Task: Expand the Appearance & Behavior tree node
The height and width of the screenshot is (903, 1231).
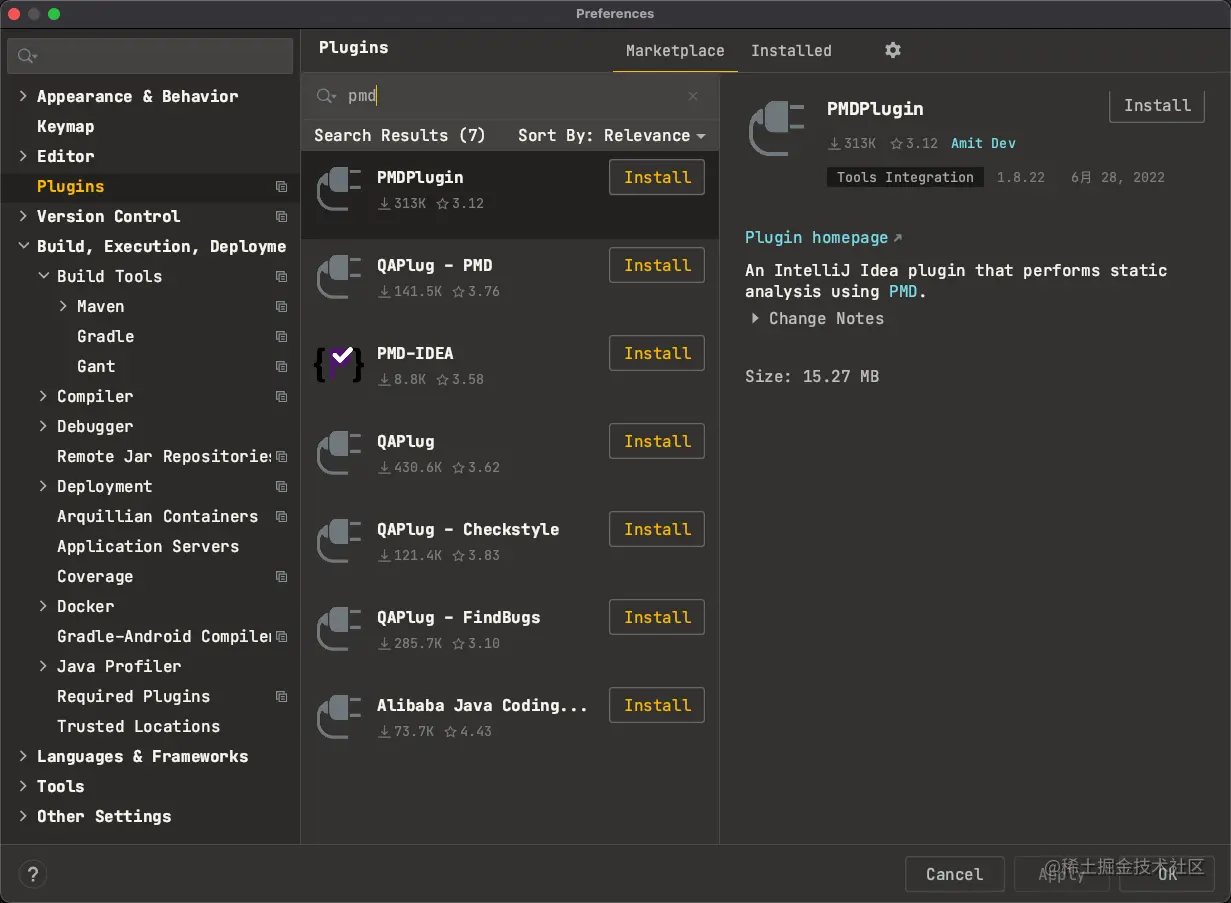Action: tap(23, 96)
